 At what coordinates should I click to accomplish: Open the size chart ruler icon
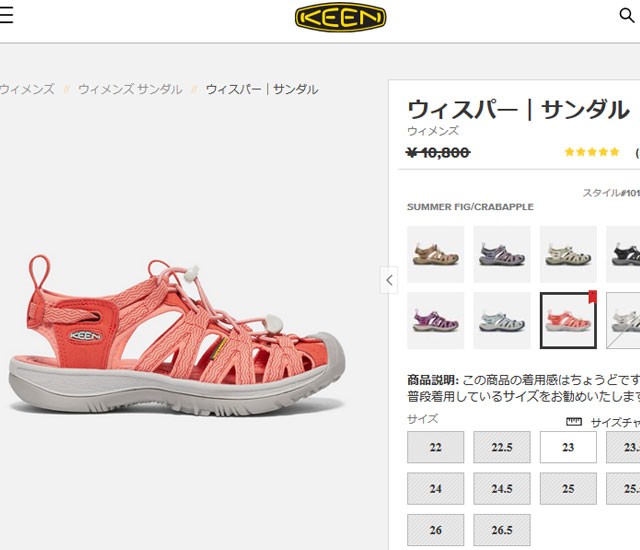tap(573, 421)
